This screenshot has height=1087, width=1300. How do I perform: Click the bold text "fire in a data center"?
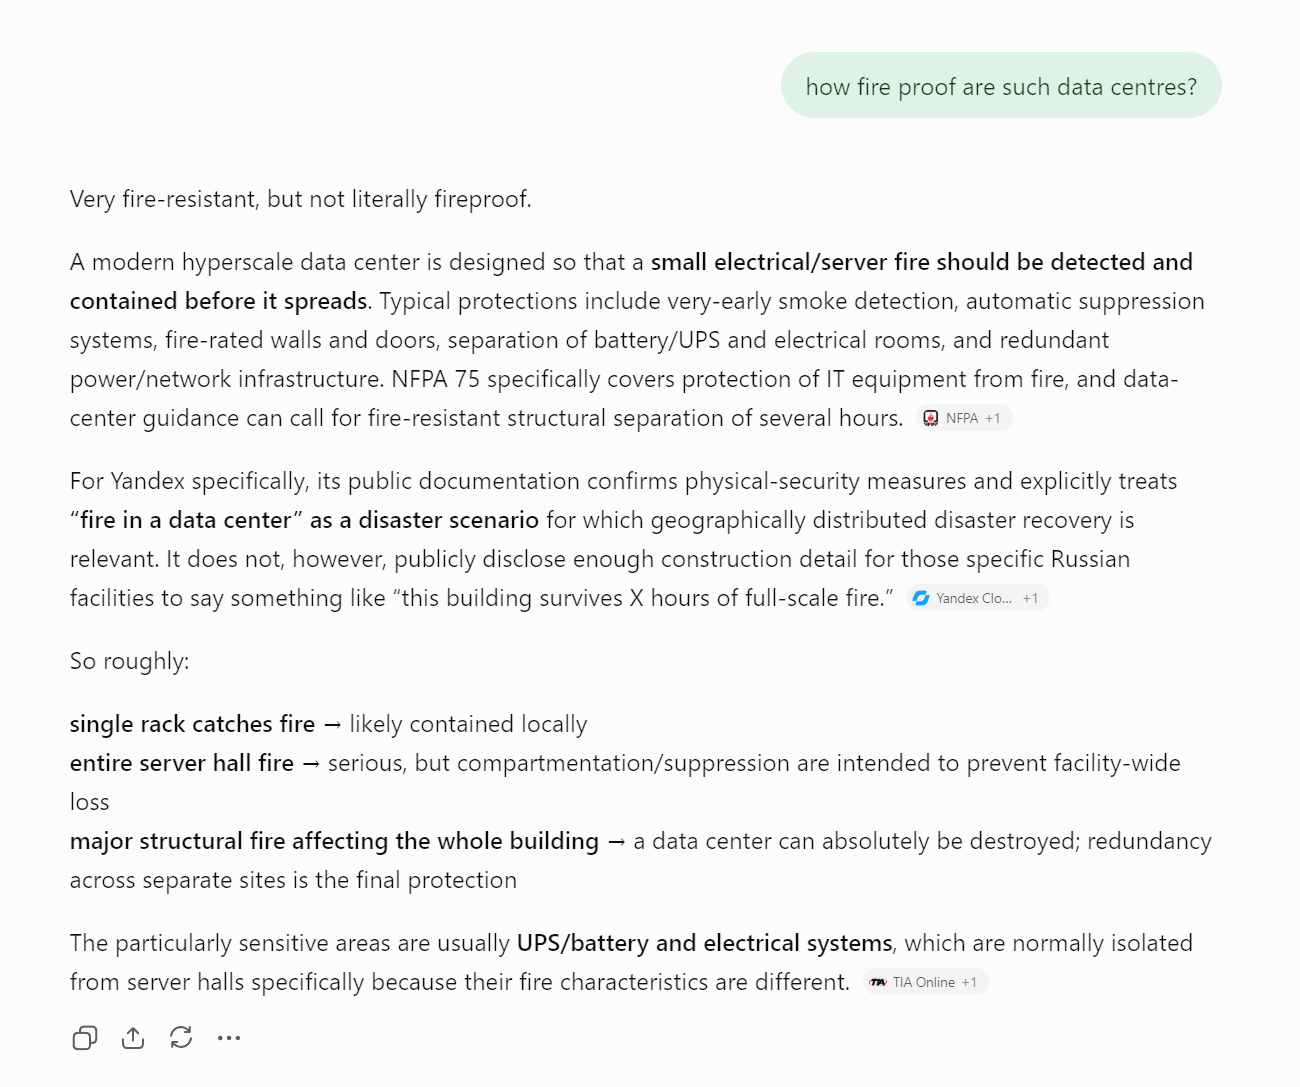[186, 520]
